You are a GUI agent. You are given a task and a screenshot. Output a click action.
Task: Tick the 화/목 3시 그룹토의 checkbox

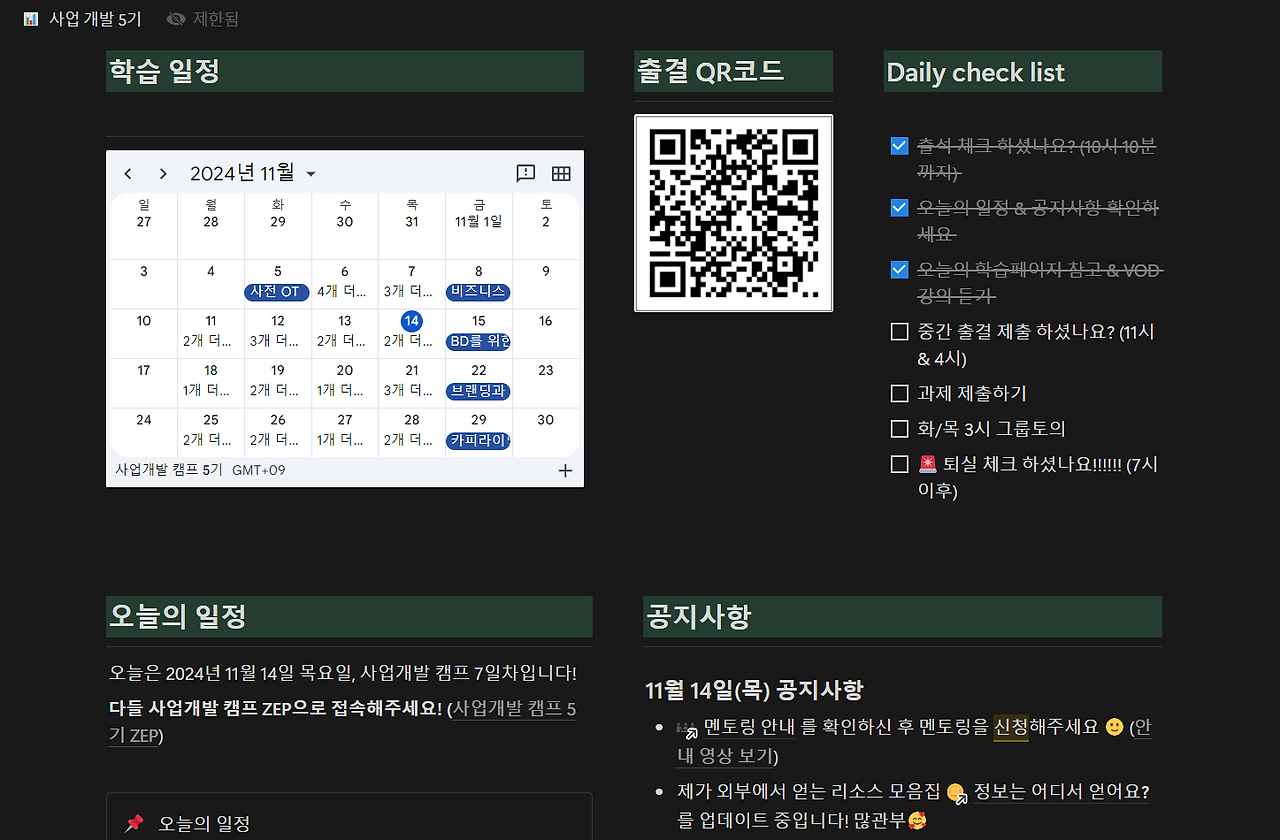[899, 428]
